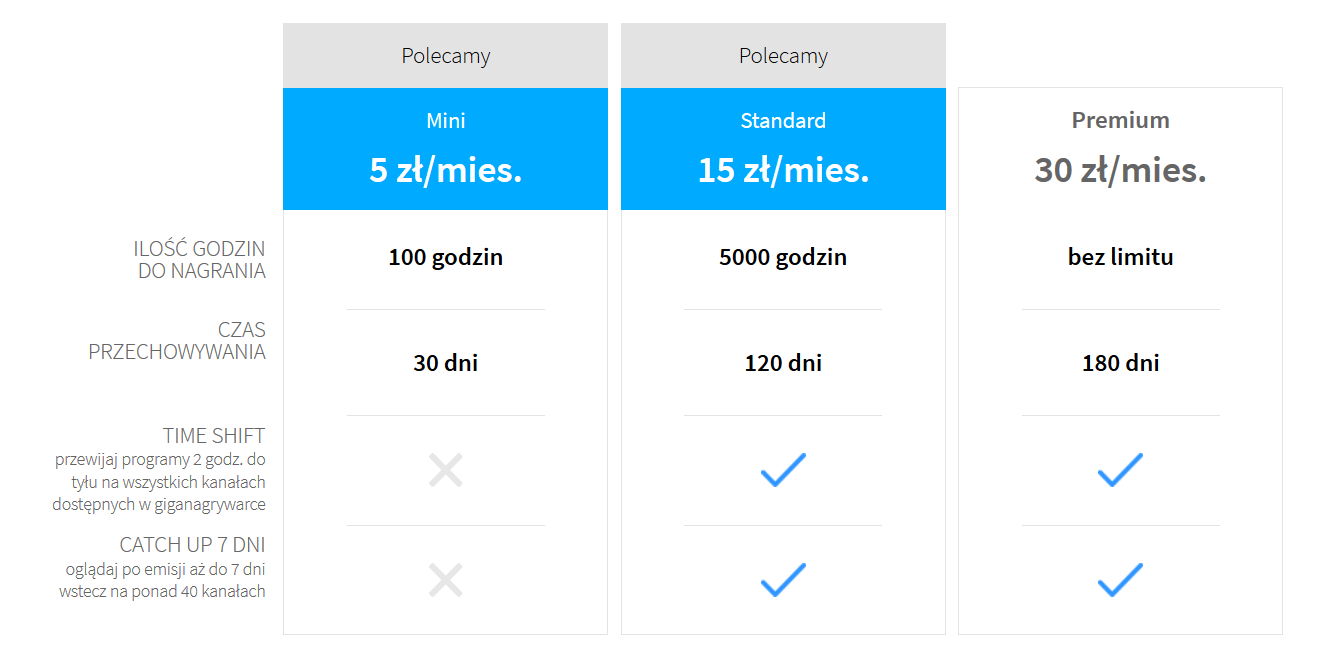Click the Time Shift cross icon under Mini
Viewport: 1323px width, 649px height.
pos(445,470)
